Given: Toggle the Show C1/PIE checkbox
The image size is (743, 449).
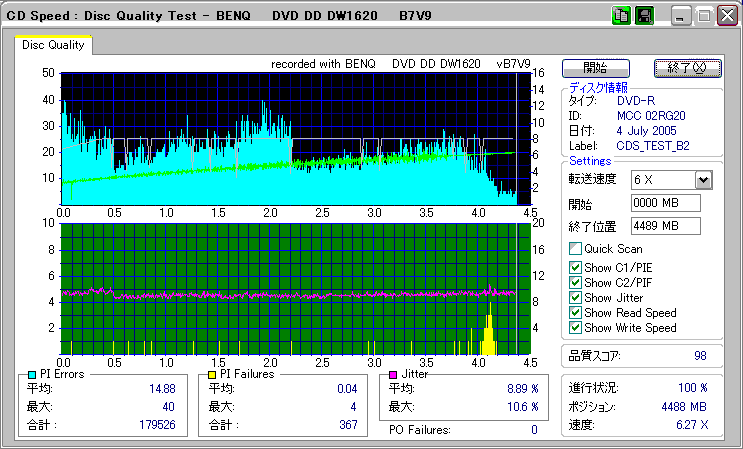Looking at the screenshot, I should [575, 267].
